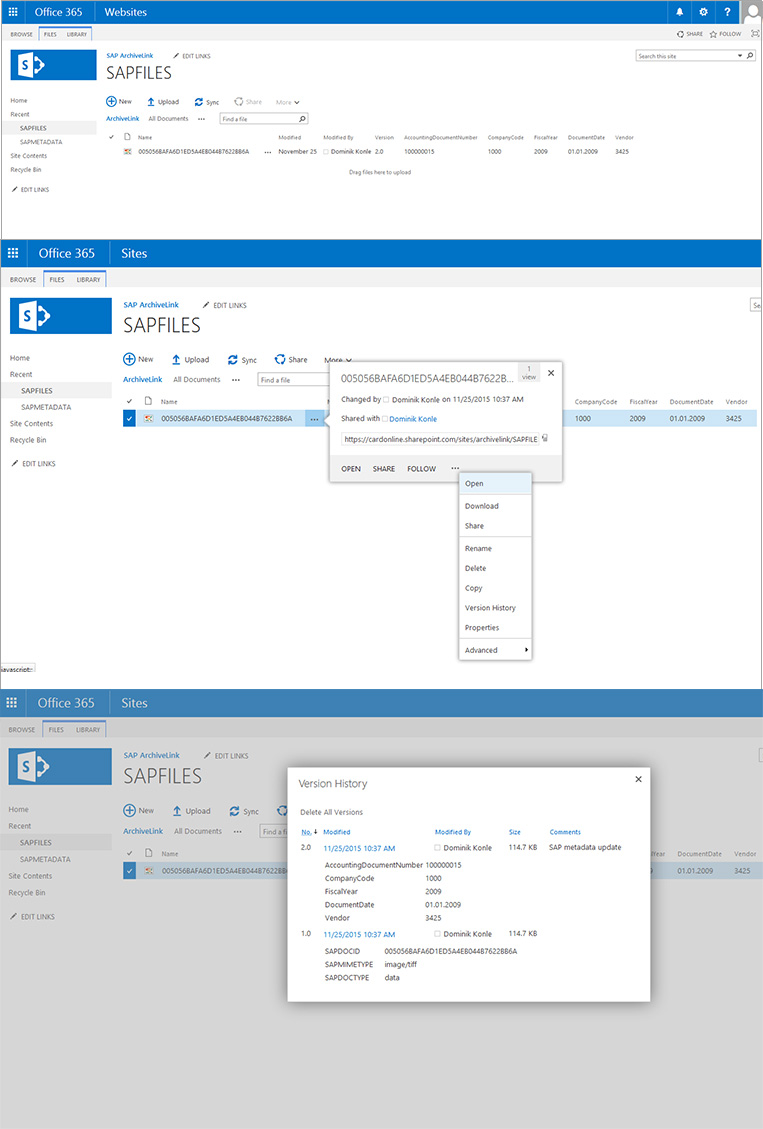The width and height of the screenshot is (763, 1129).
Task: Click Size column header in Version History
Action: pos(515,832)
